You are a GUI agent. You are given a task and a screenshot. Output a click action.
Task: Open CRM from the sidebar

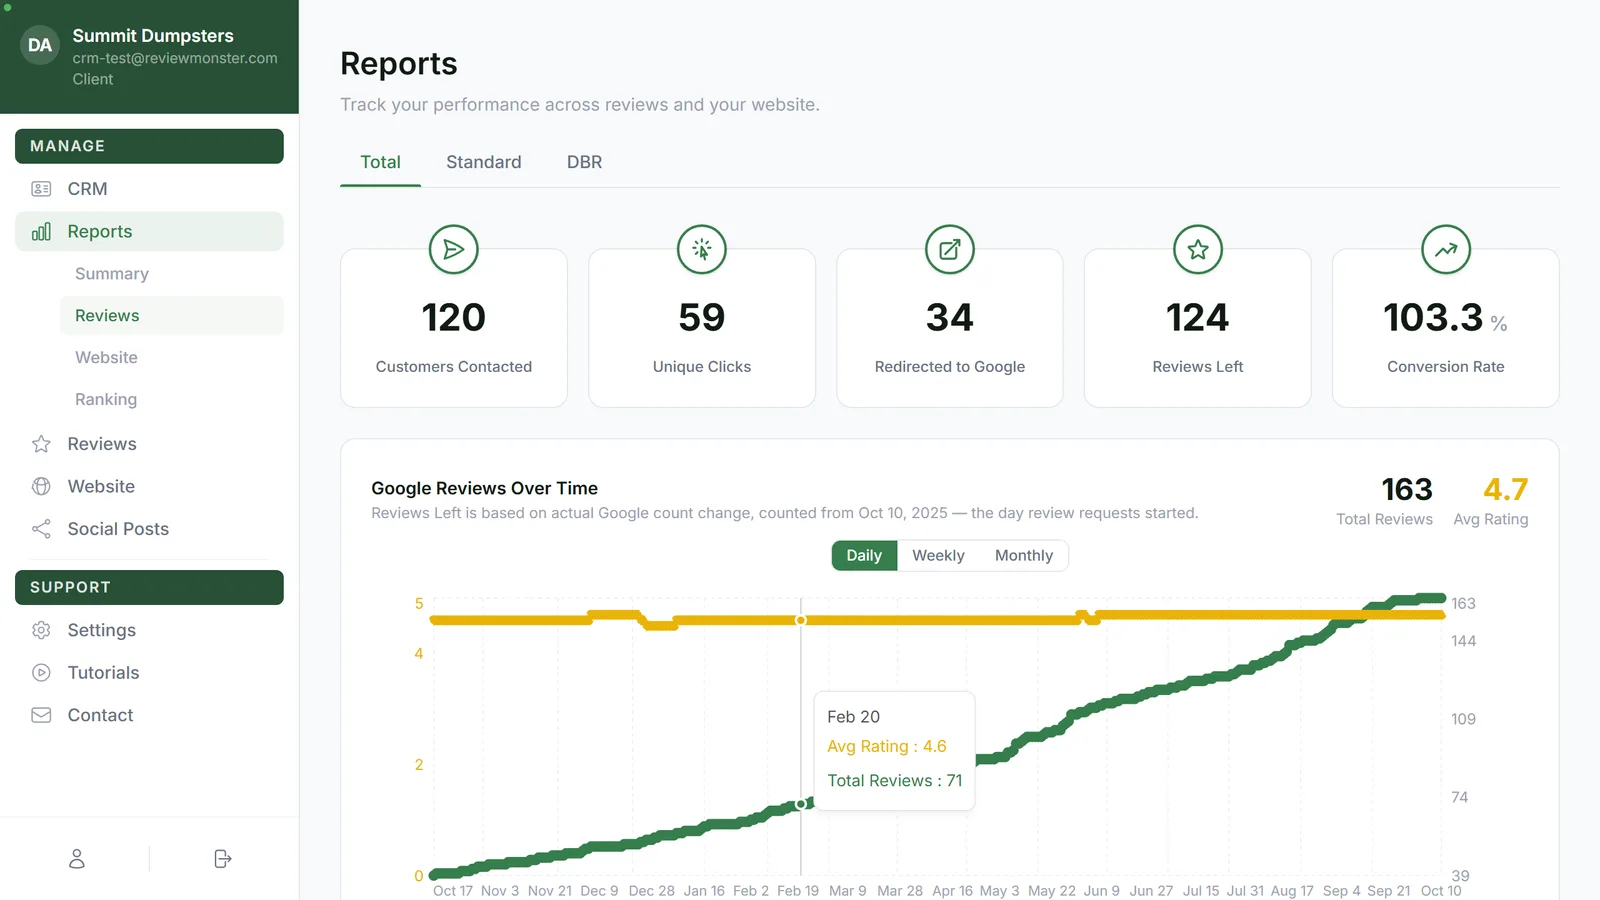149,189
